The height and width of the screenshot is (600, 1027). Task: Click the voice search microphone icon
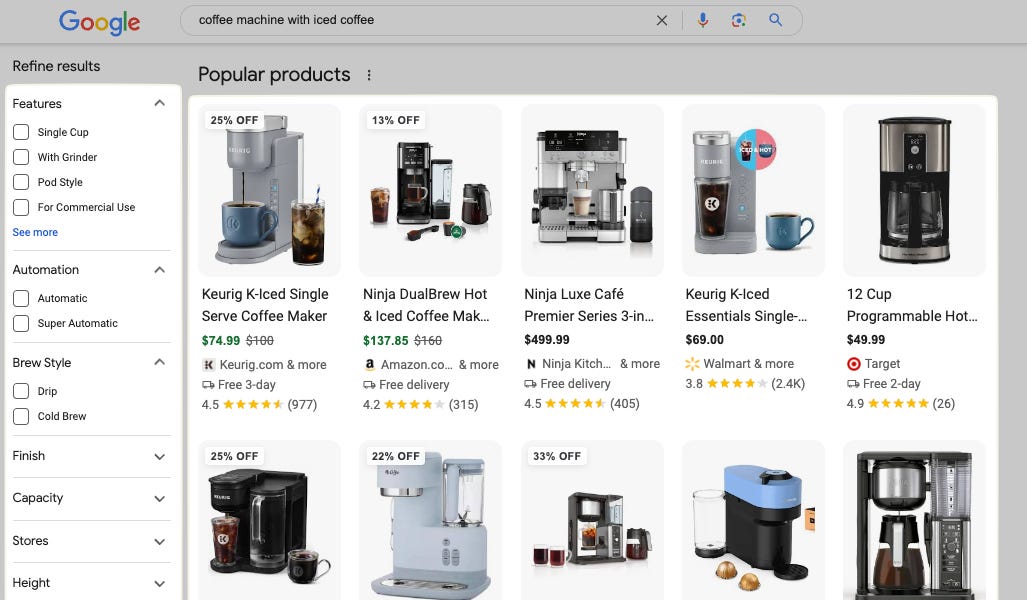(x=703, y=20)
